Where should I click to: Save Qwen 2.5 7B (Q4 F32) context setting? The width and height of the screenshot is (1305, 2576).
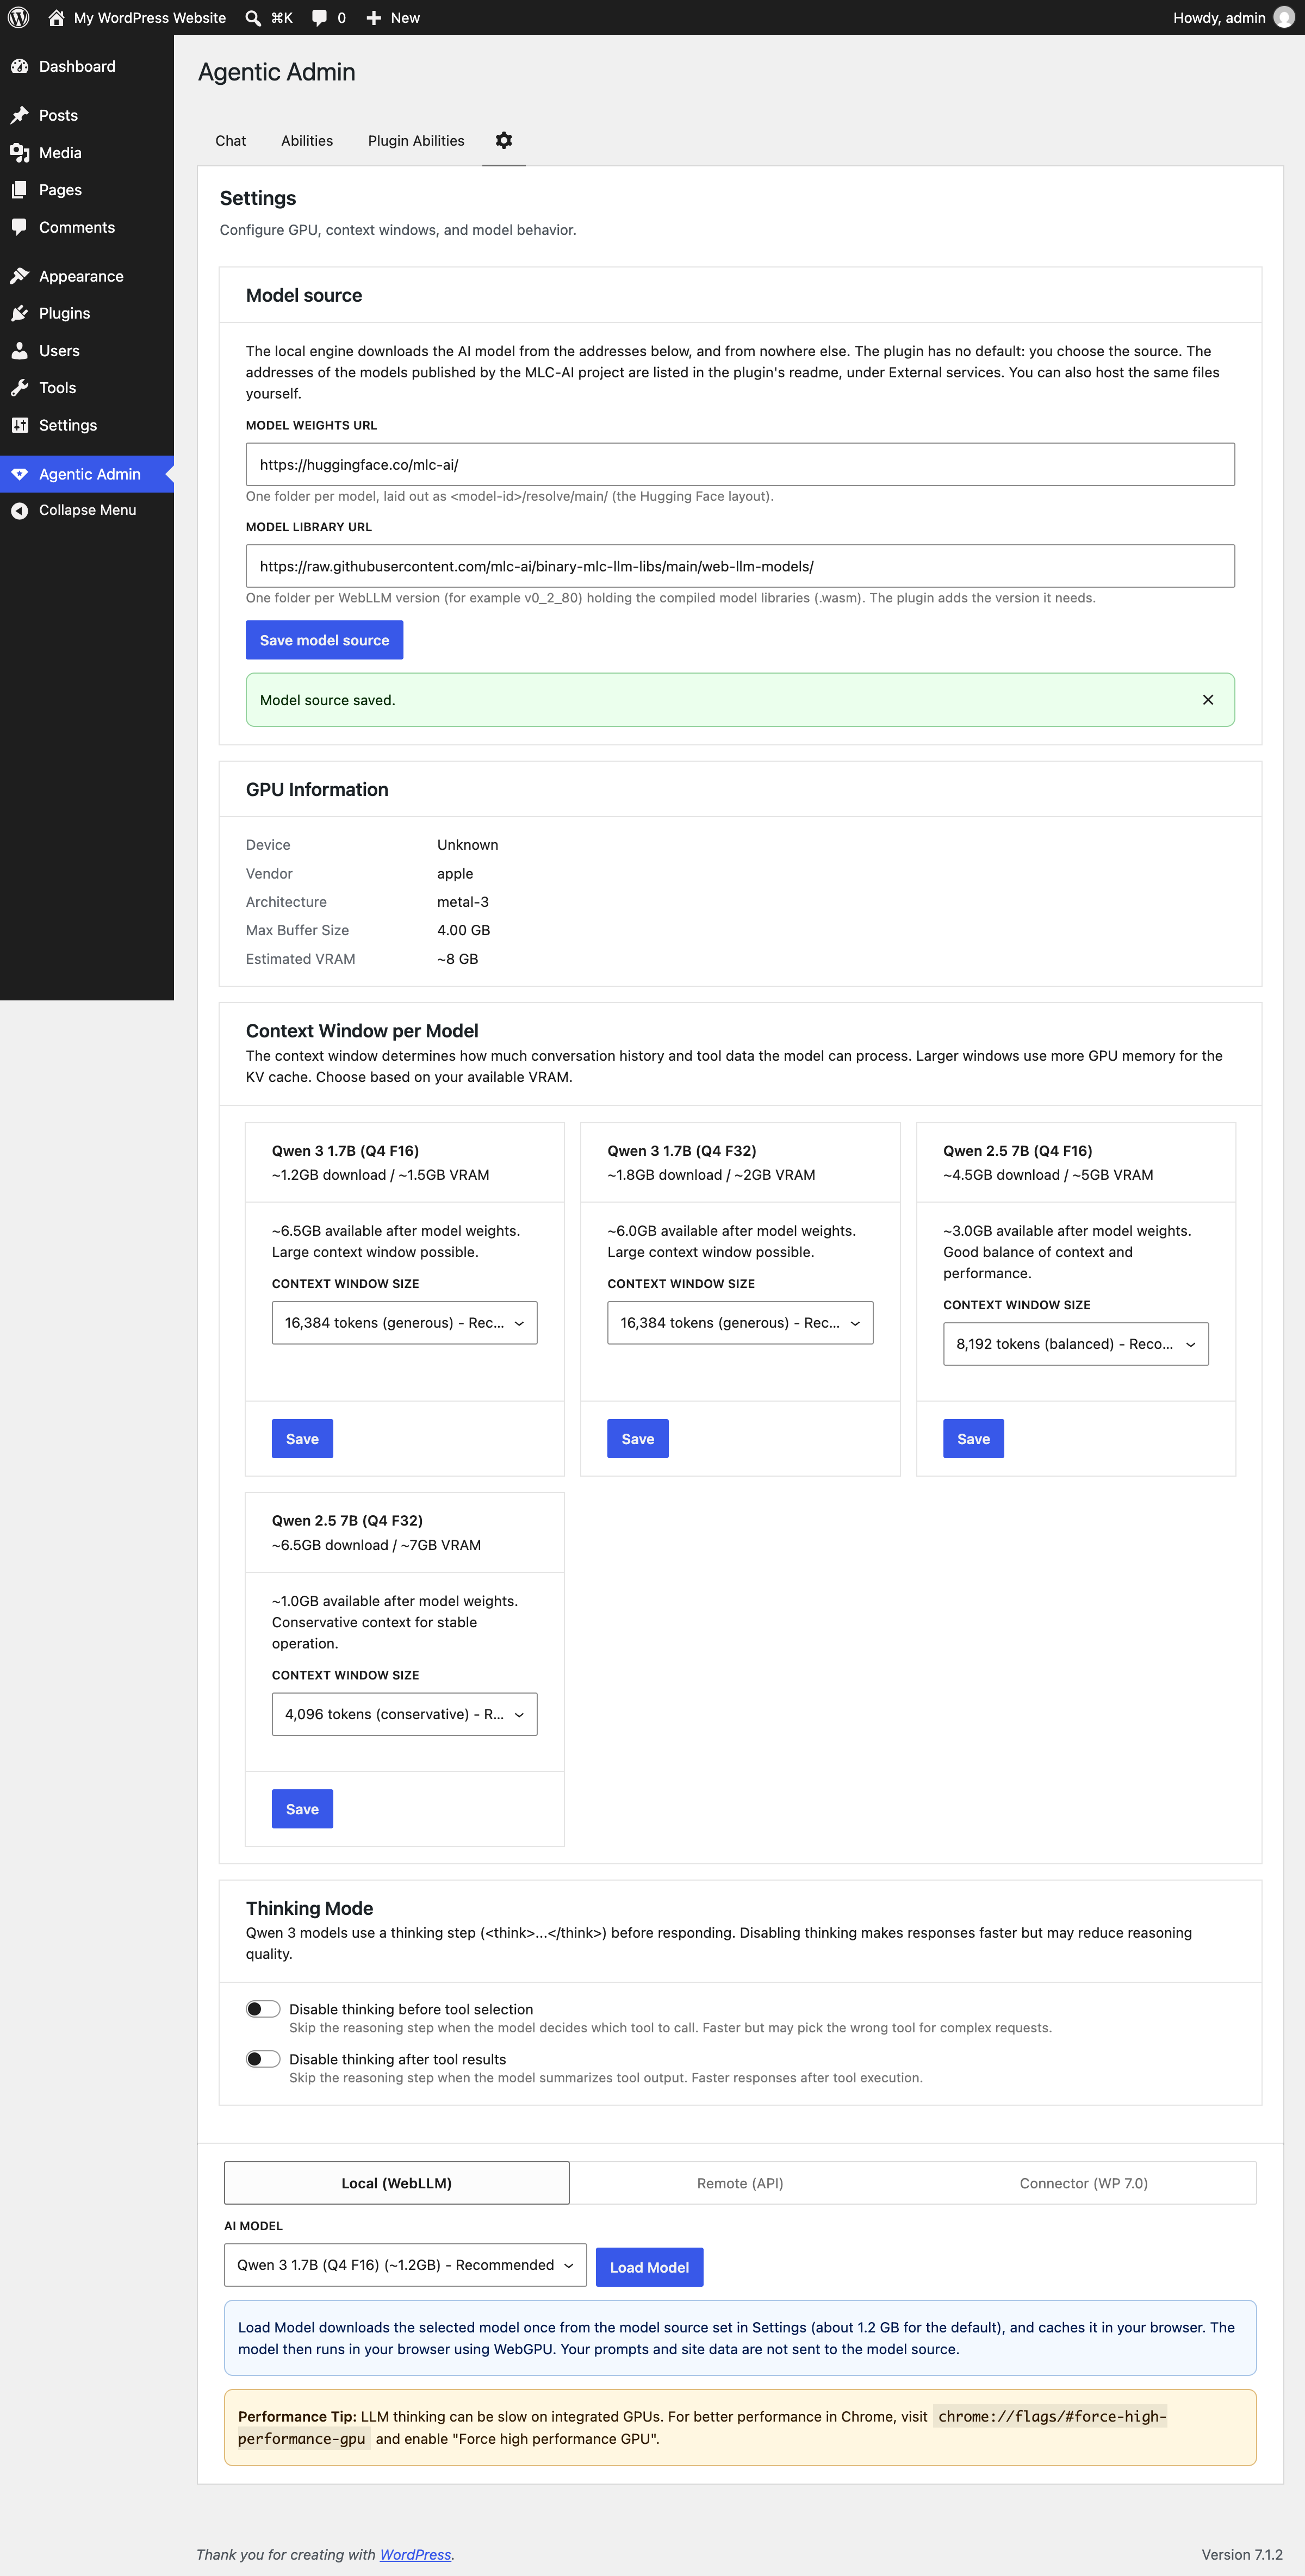tap(302, 1809)
